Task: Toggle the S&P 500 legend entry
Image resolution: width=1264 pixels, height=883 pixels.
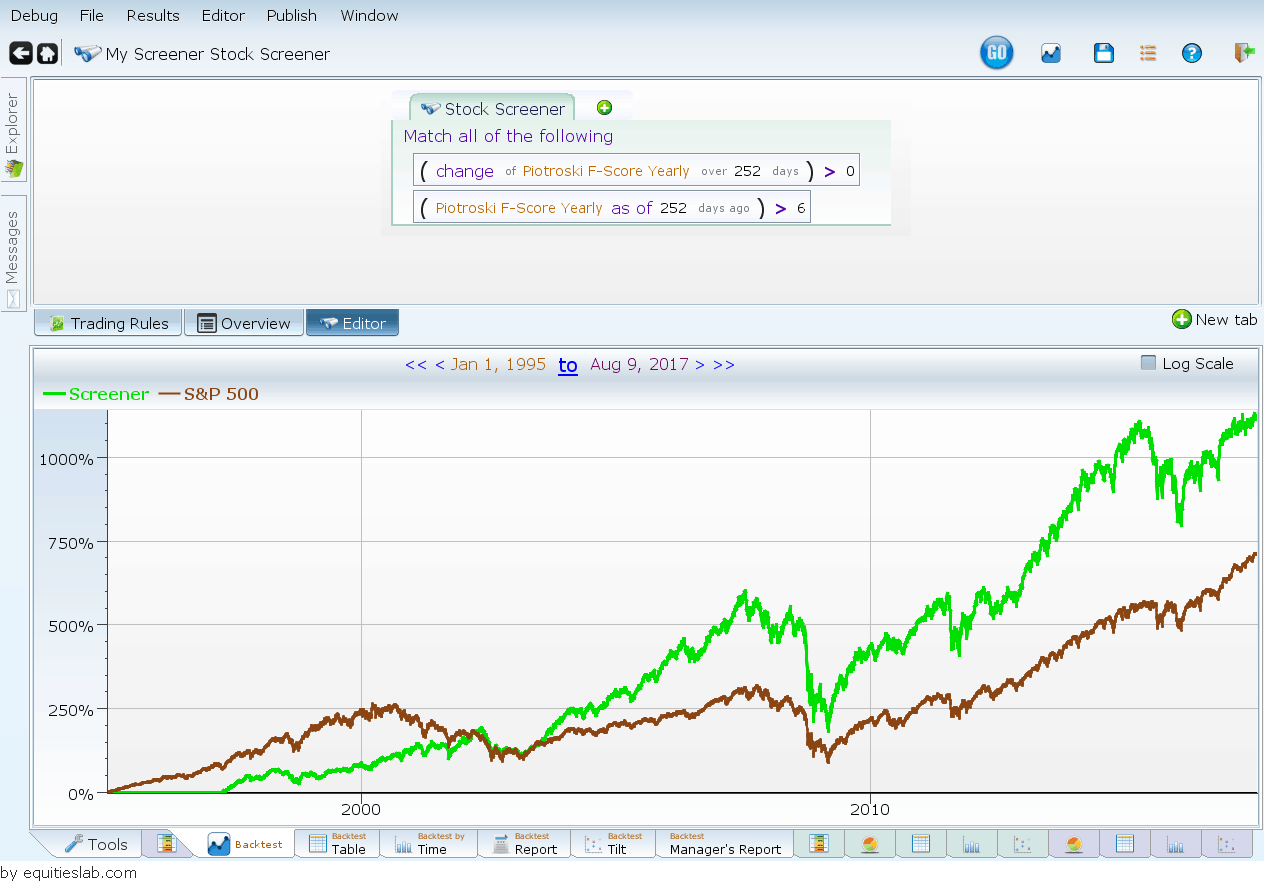Action: (220, 393)
